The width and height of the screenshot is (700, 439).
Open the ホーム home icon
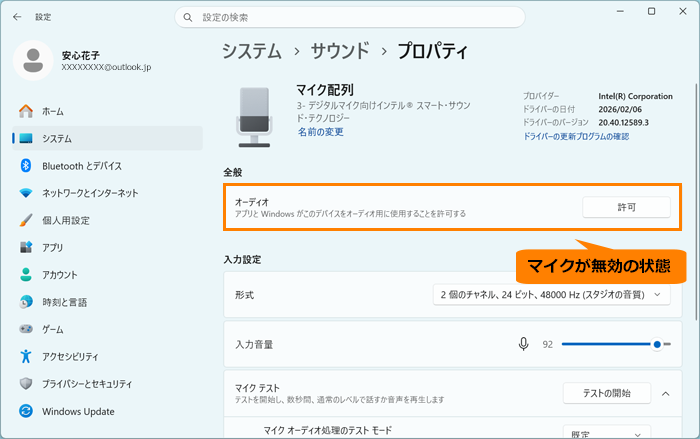26,111
